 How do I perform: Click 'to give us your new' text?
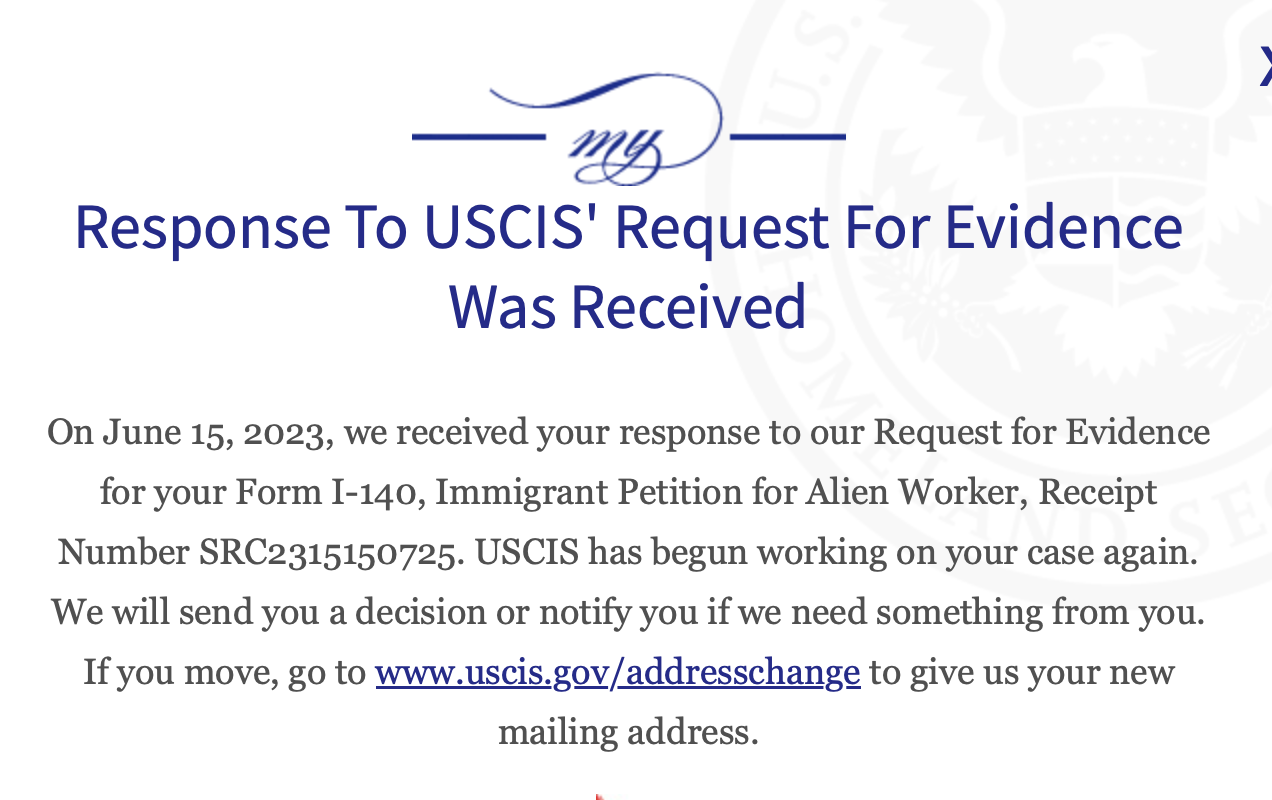point(1020,672)
